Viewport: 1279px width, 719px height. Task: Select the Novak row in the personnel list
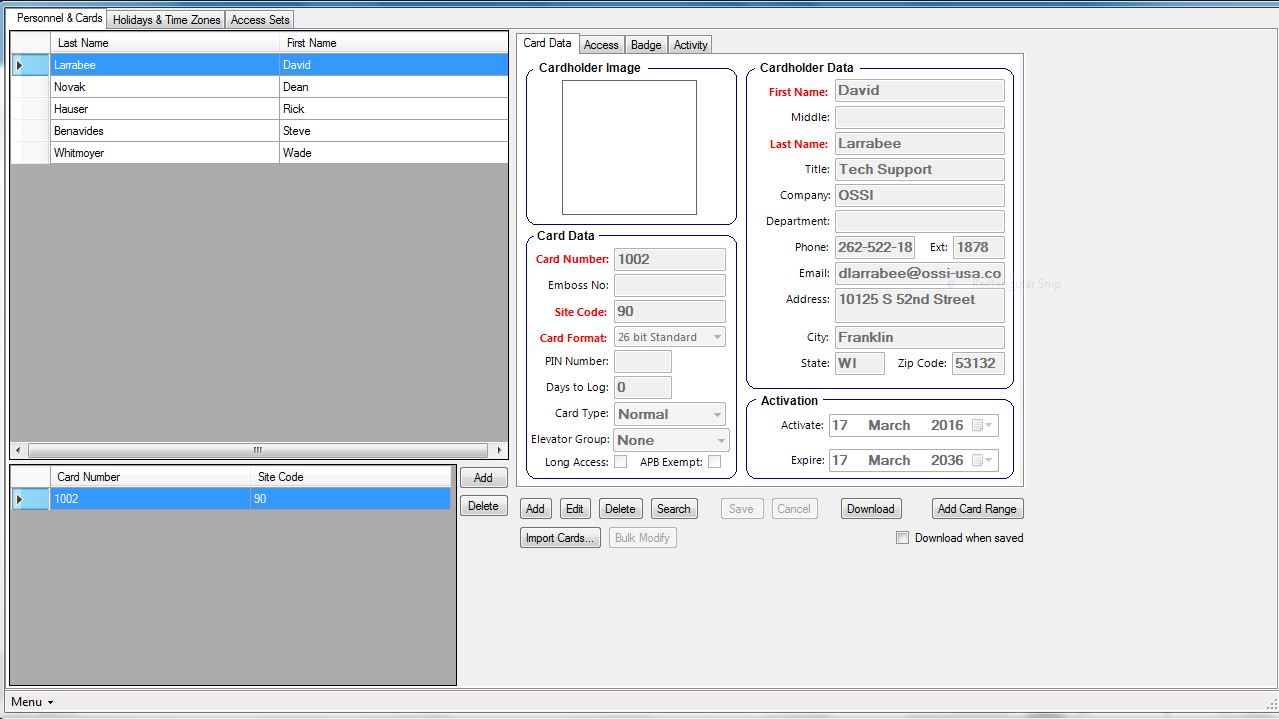coord(165,87)
